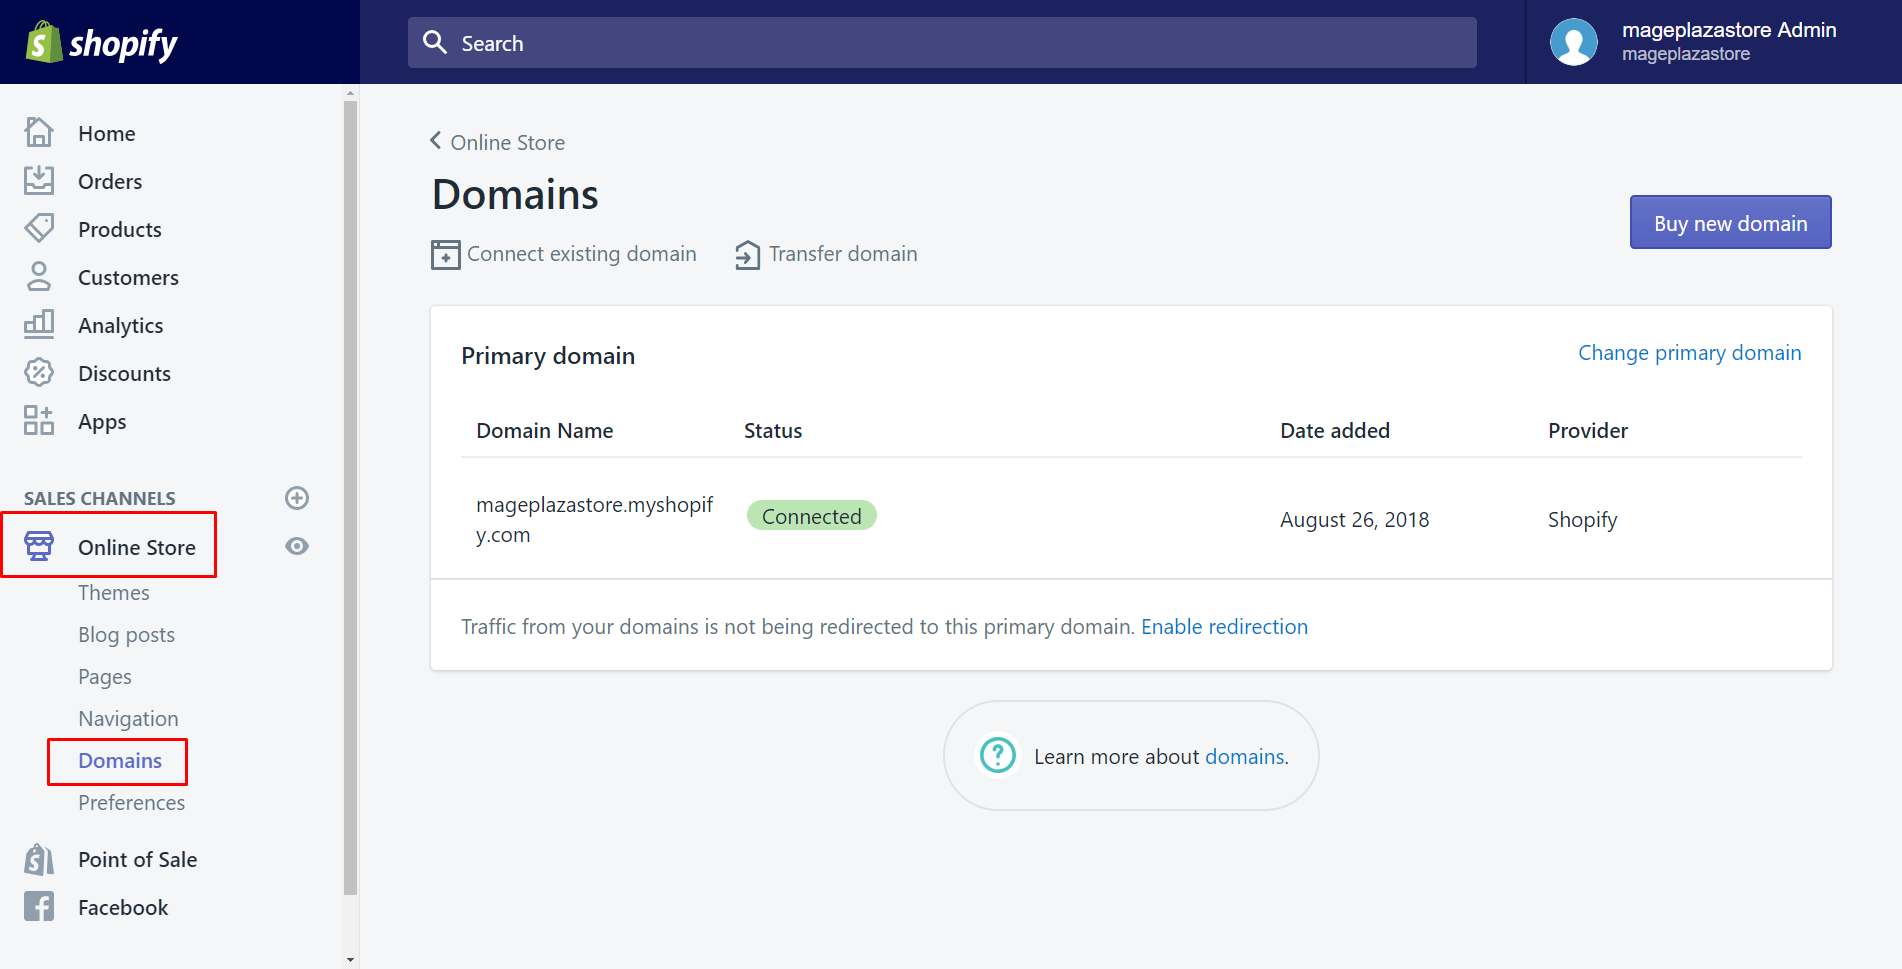The height and width of the screenshot is (969, 1902).
Task: Click the Point of Sale bag icon
Action: 39,858
